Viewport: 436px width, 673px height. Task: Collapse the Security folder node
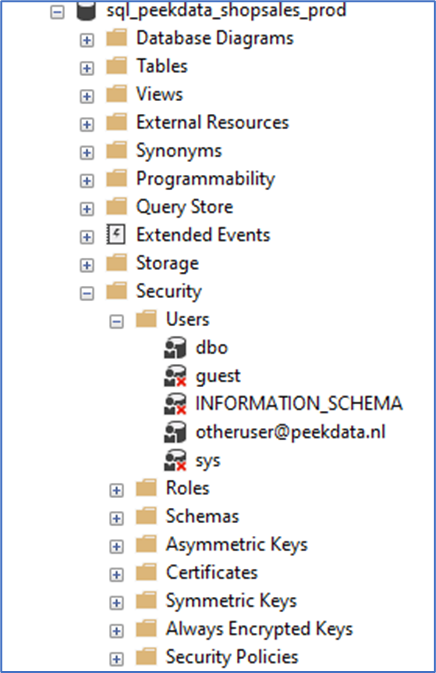87,294
